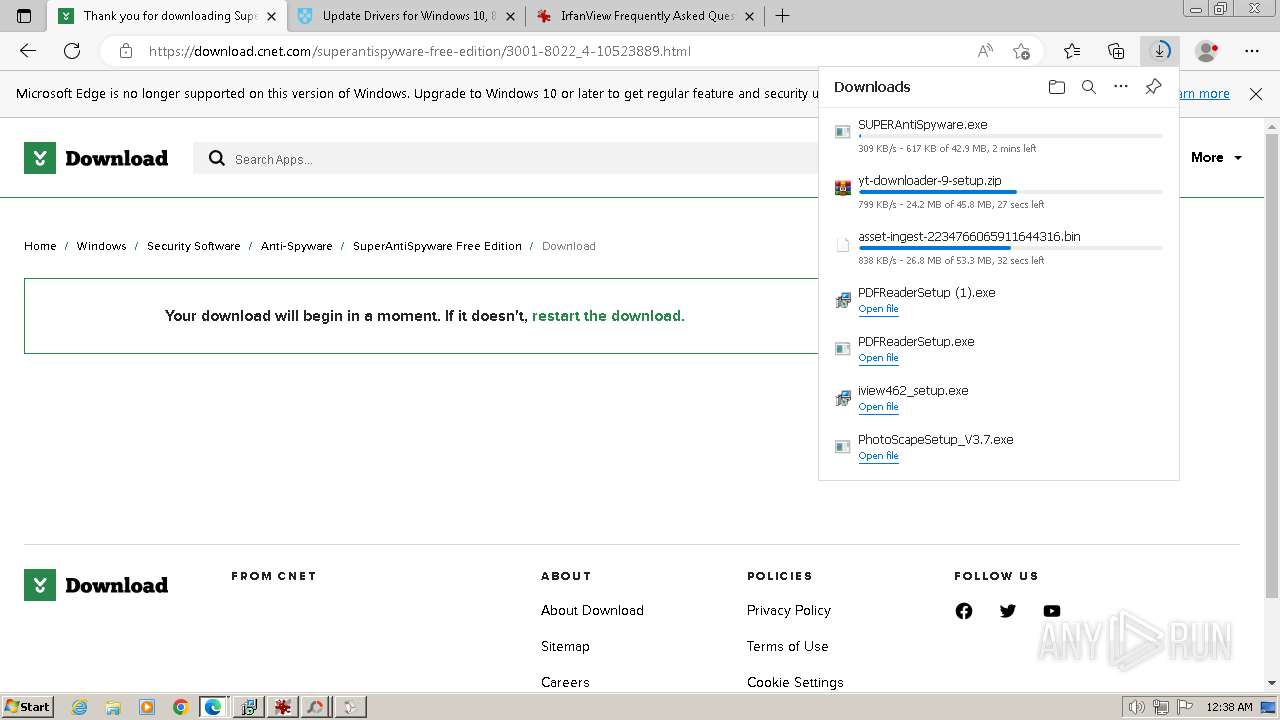Open YouTube follow icon
Screen dimensions: 1280x720
(x=1052, y=611)
